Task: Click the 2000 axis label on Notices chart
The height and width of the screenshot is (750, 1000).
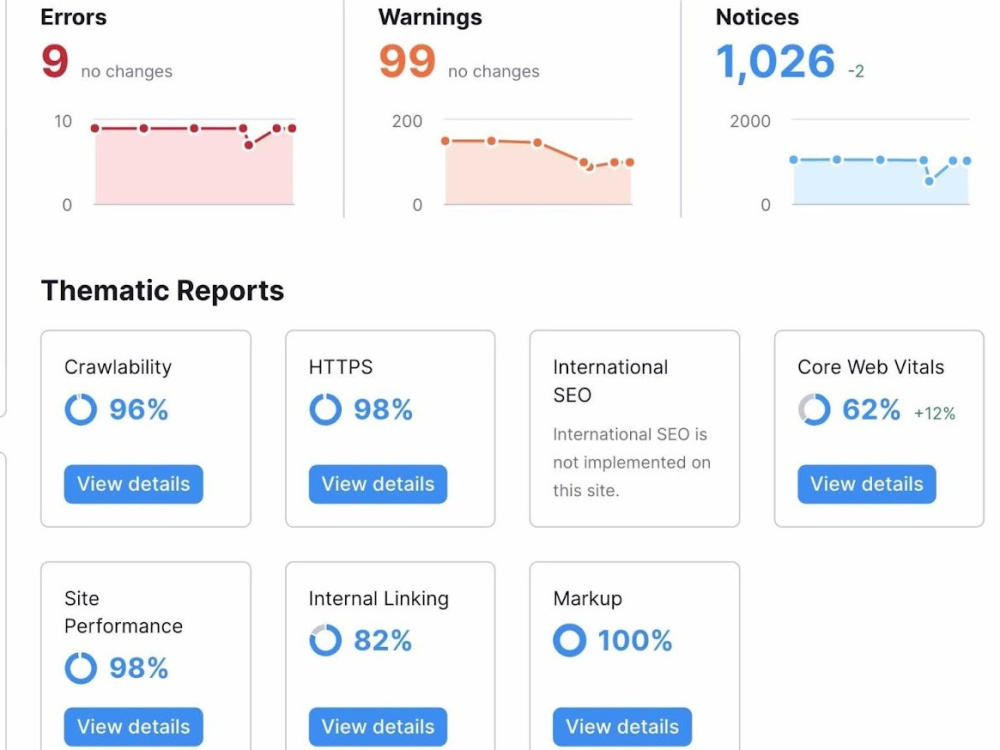Action: [750, 121]
